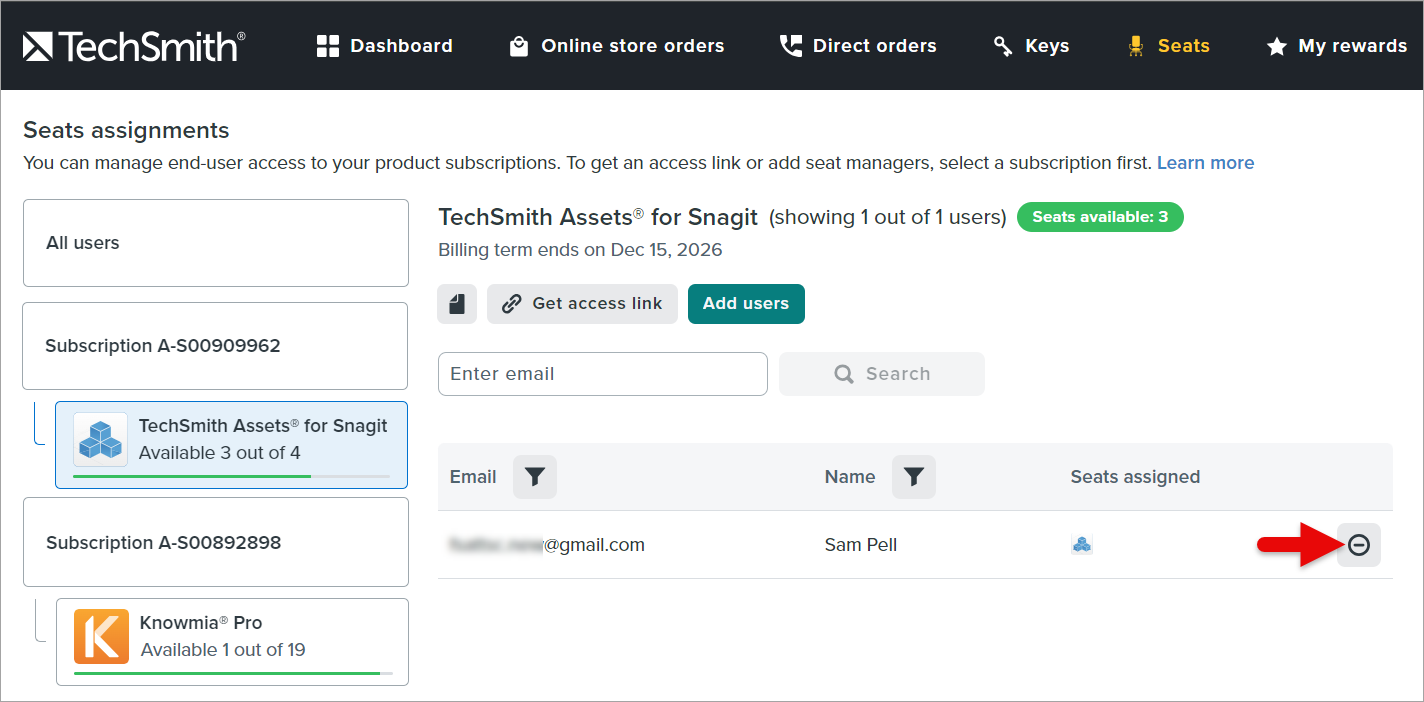Click the remove seat minus icon
The image size is (1424, 702).
pos(1358,545)
